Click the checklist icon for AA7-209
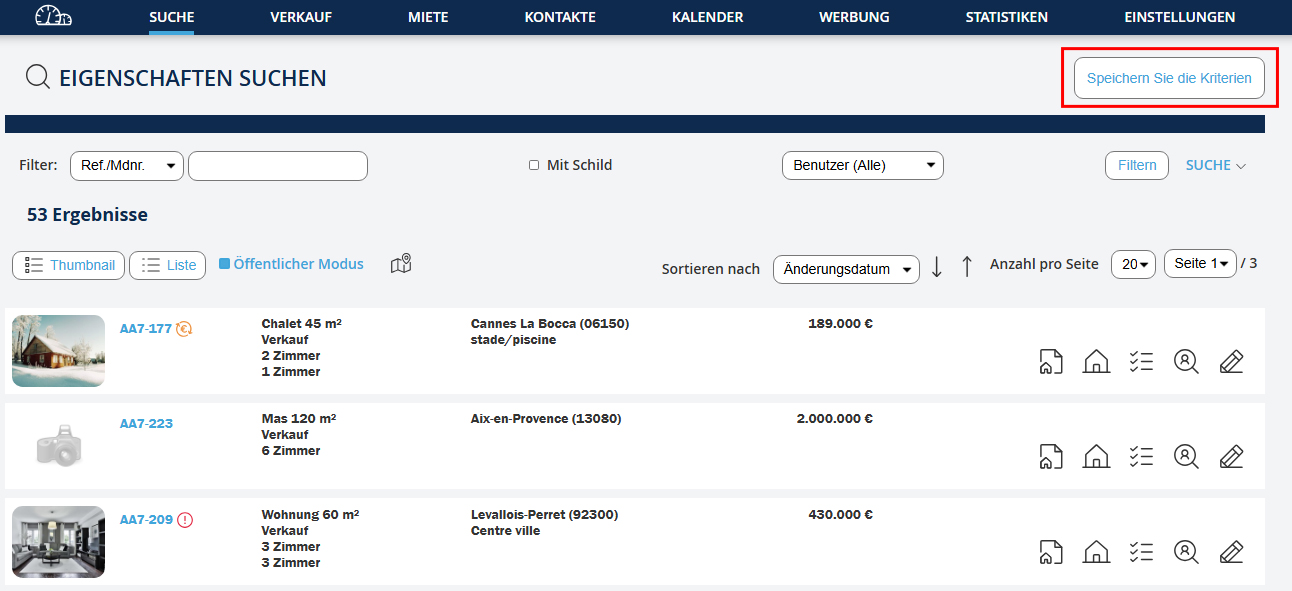 pyautogui.click(x=1141, y=552)
